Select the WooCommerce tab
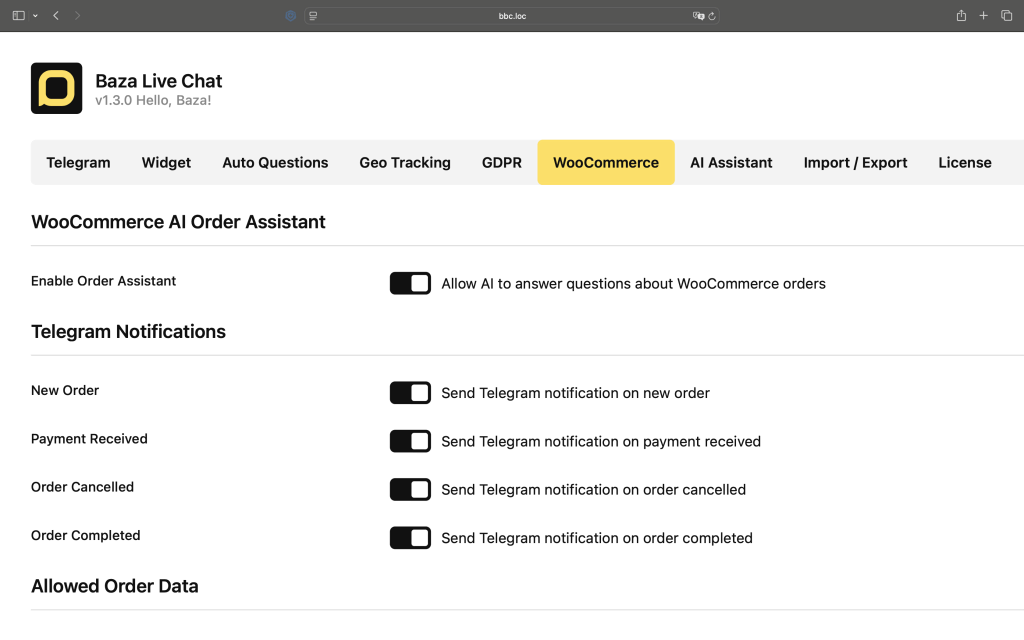Screen dimensions: 1024x640 pyautogui.click(x=606, y=163)
